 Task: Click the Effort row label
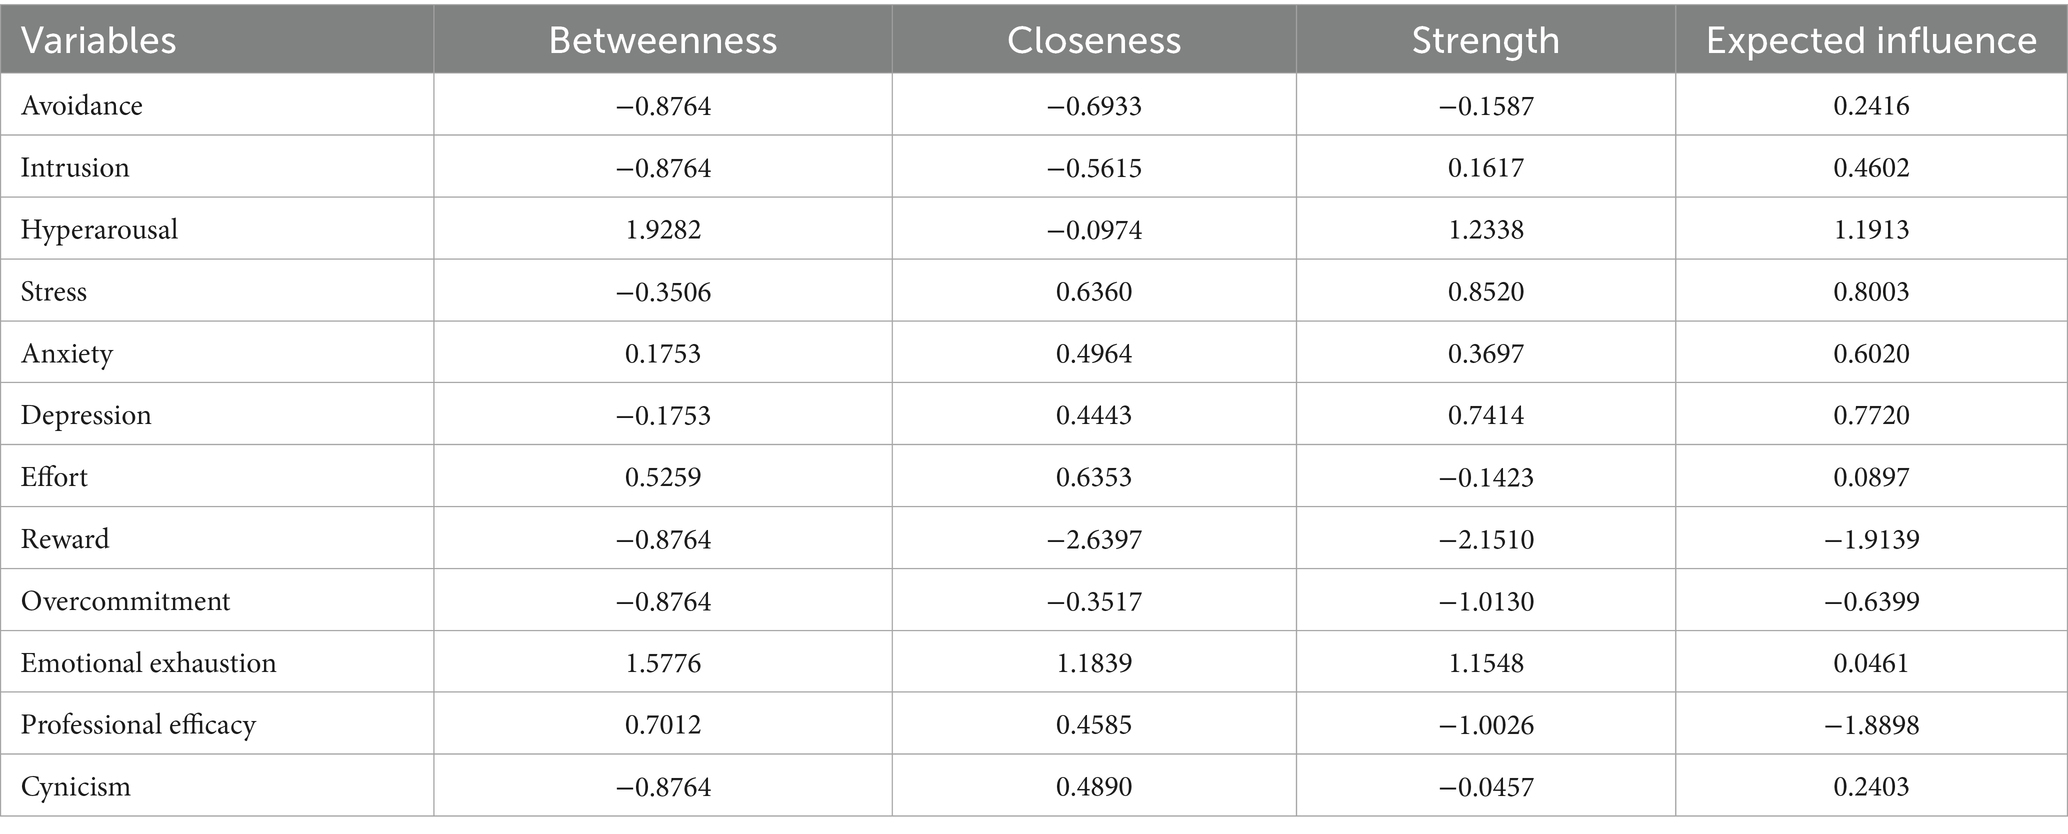pyautogui.click(x=54, y=478)
